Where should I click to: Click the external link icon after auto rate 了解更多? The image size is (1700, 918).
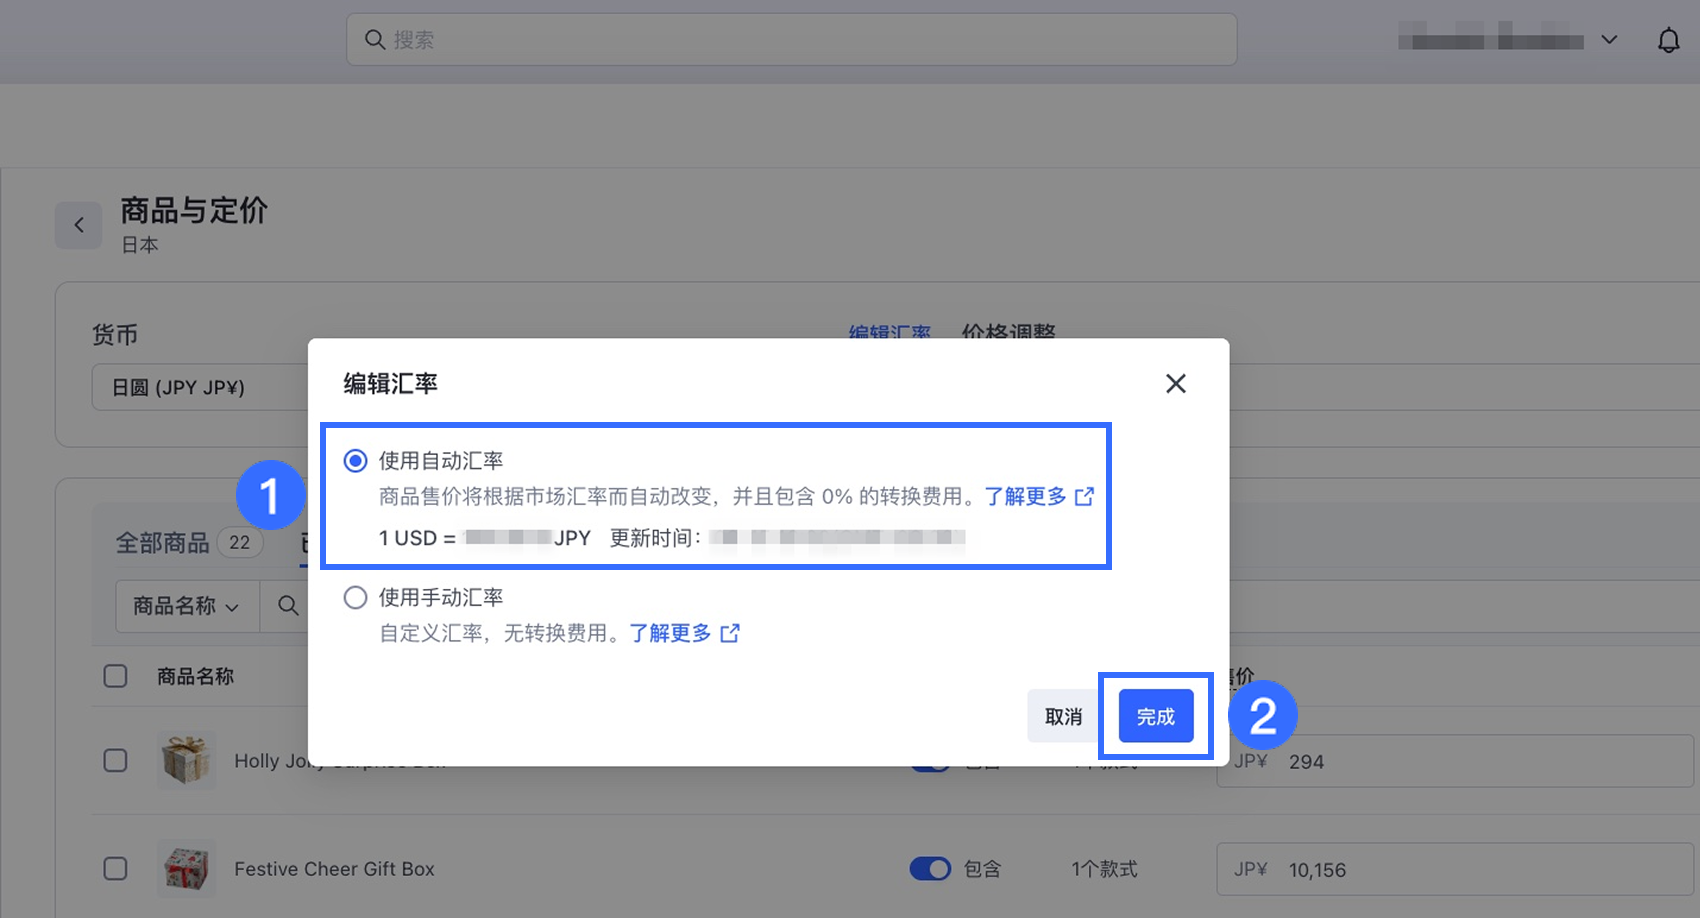tap(1086, 495)
